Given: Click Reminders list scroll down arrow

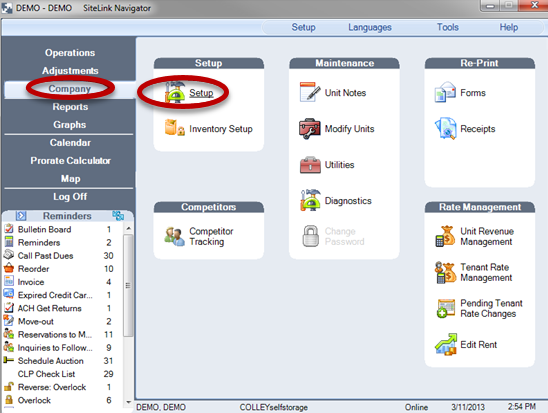Looking at the screenshot, I should (x=128, y=402).
